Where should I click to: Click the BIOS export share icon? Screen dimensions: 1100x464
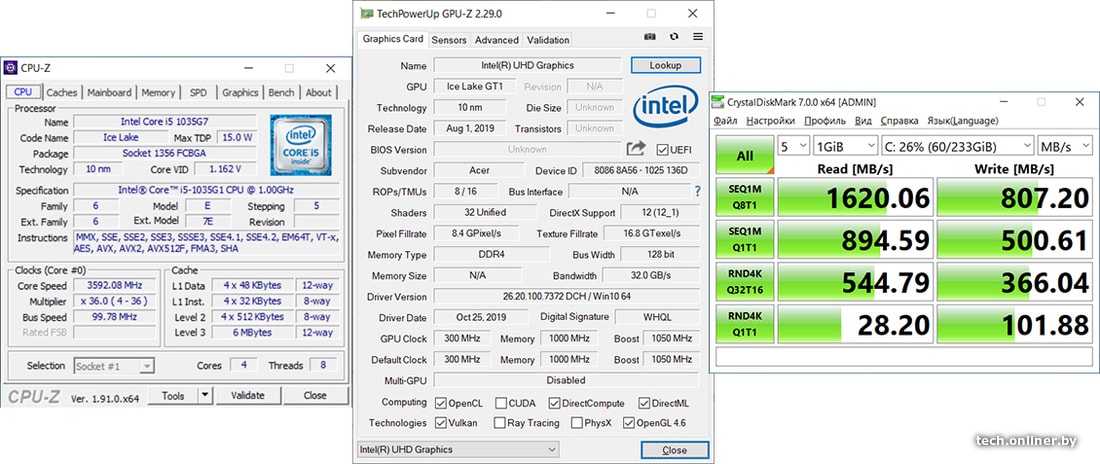point(636,149)
